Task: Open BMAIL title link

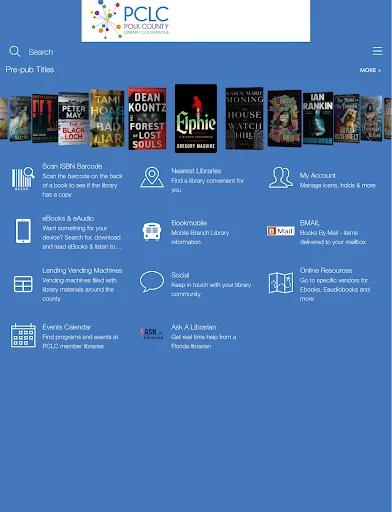Action: pyautogui.click(x=309, y=223)
